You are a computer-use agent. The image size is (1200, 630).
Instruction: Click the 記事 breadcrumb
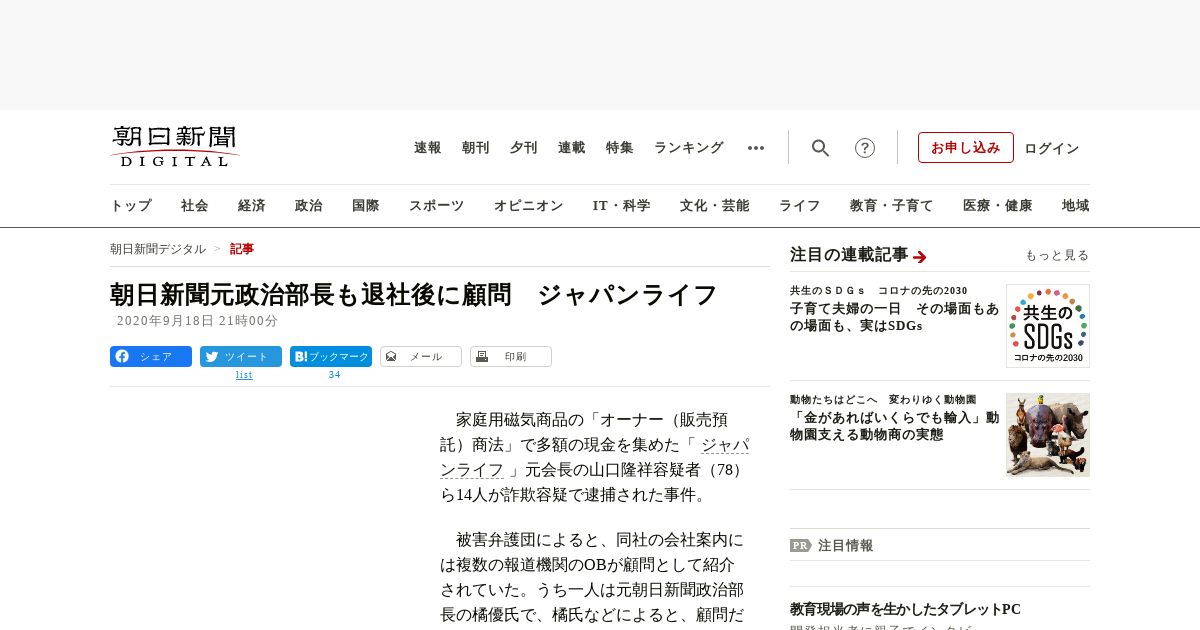pos(242,249)
